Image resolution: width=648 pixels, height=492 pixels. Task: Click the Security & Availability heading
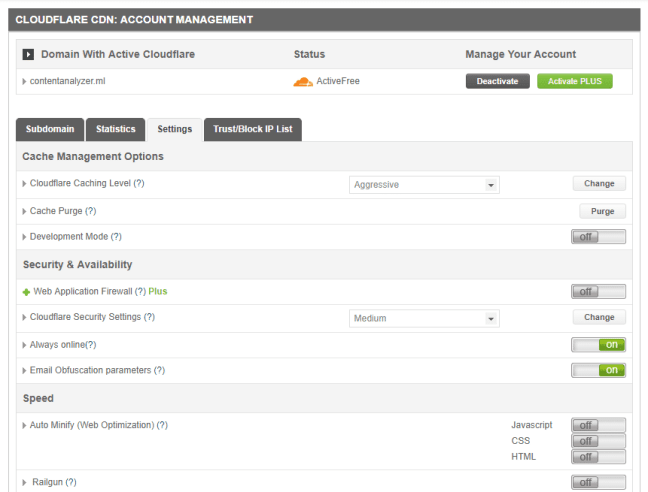coord(78,264)
